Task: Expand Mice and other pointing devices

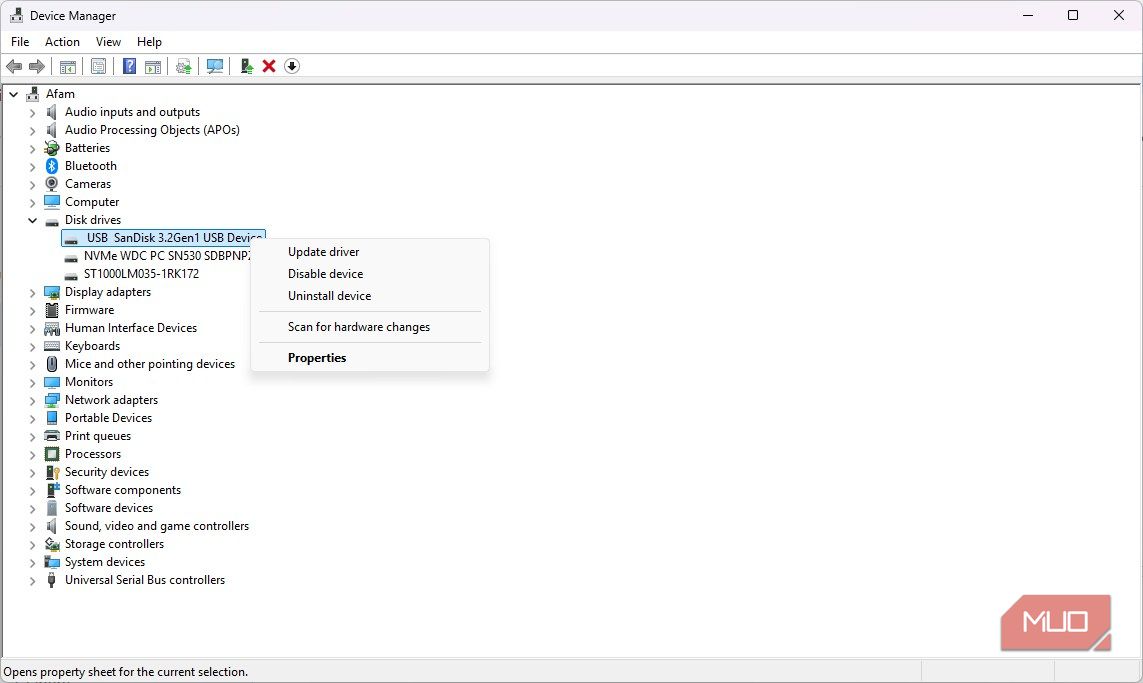Action: (32, 364)
